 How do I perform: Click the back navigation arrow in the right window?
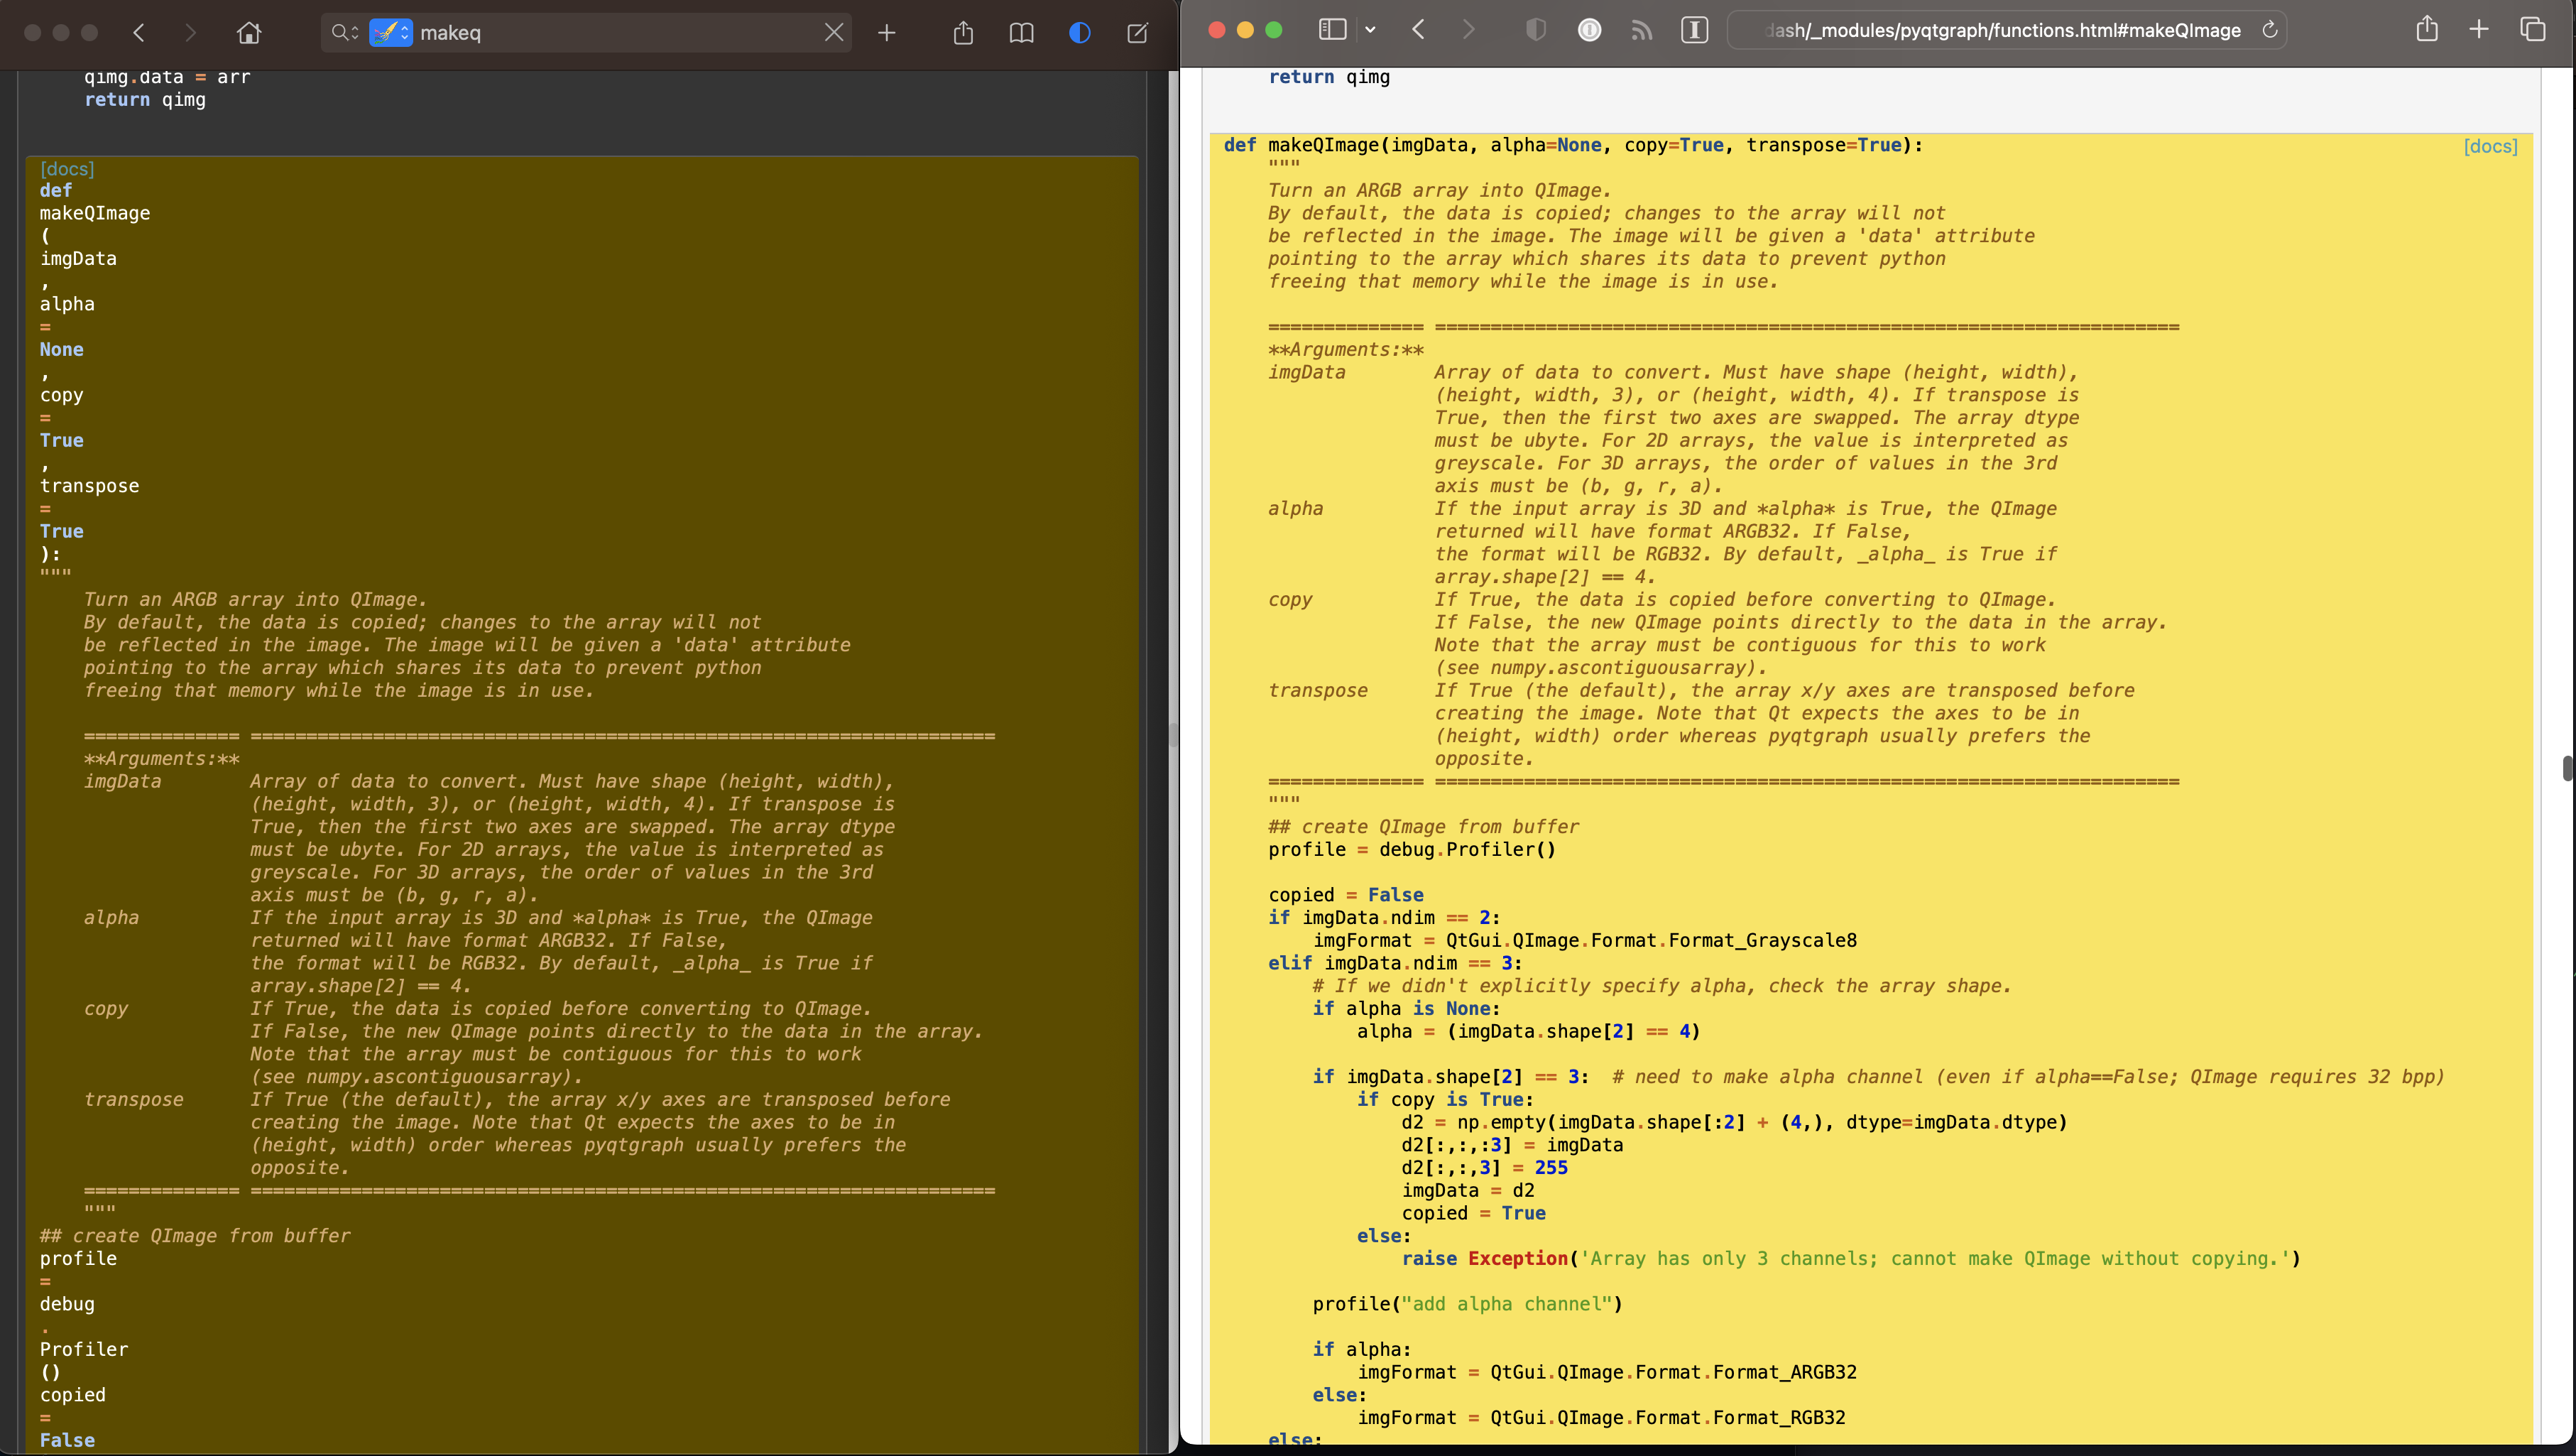[x=1418, y=30]
